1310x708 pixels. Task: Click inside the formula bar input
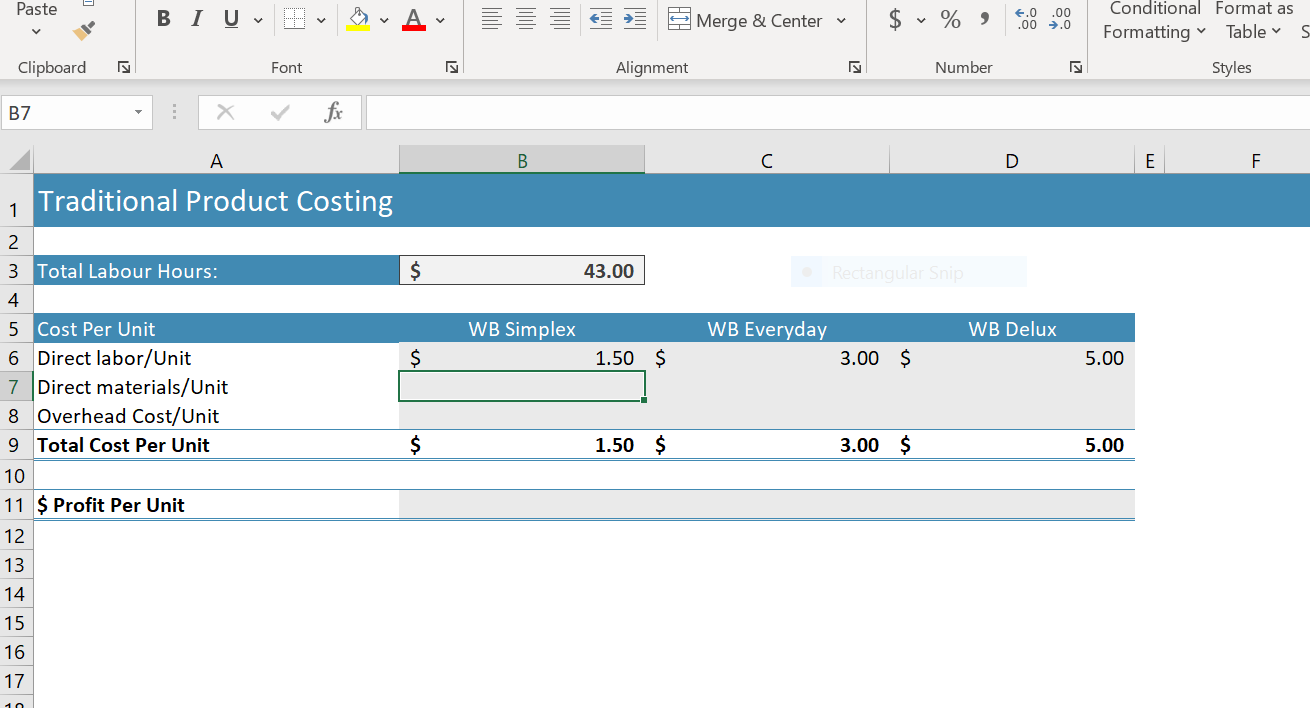(x=838, y=113)
